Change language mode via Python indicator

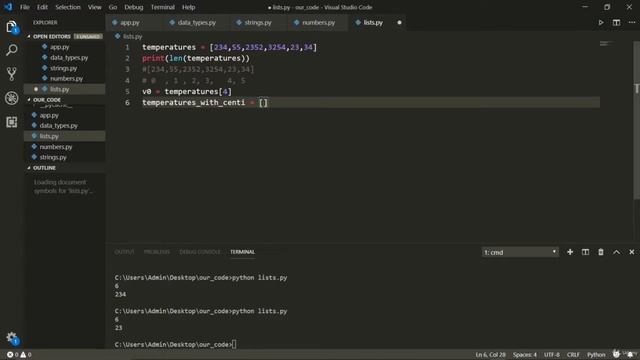[596, 355]
